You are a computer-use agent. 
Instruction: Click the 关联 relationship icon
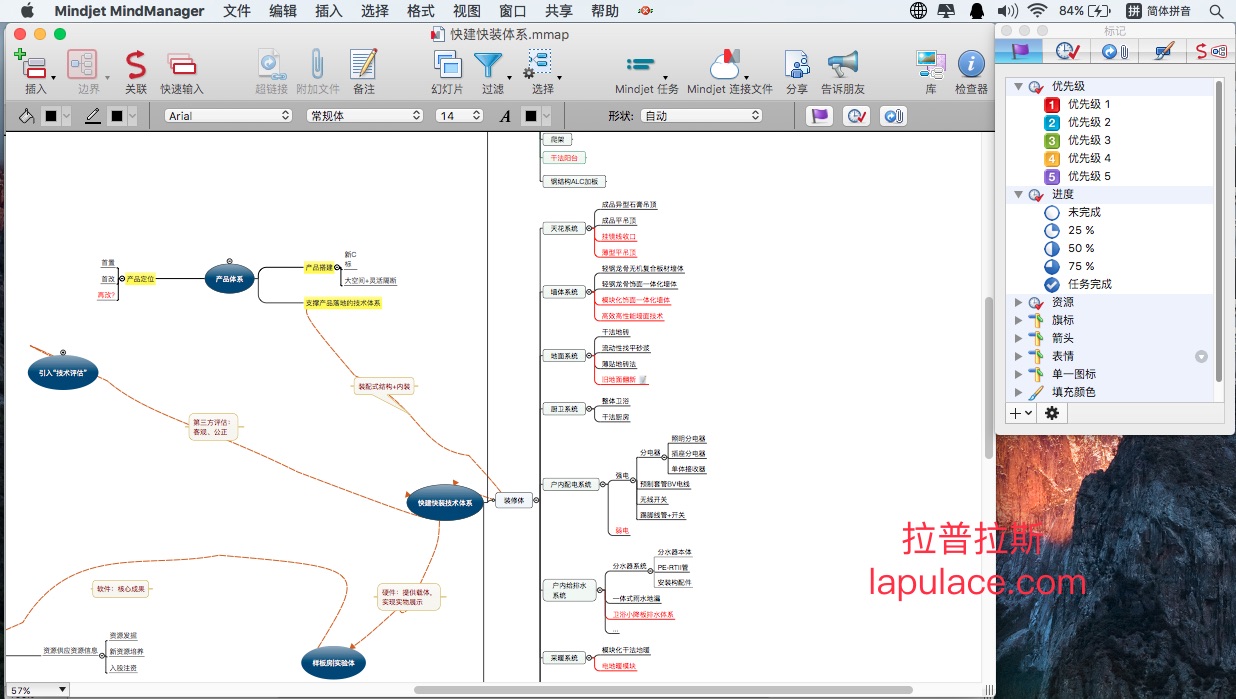tap(136, 66)
